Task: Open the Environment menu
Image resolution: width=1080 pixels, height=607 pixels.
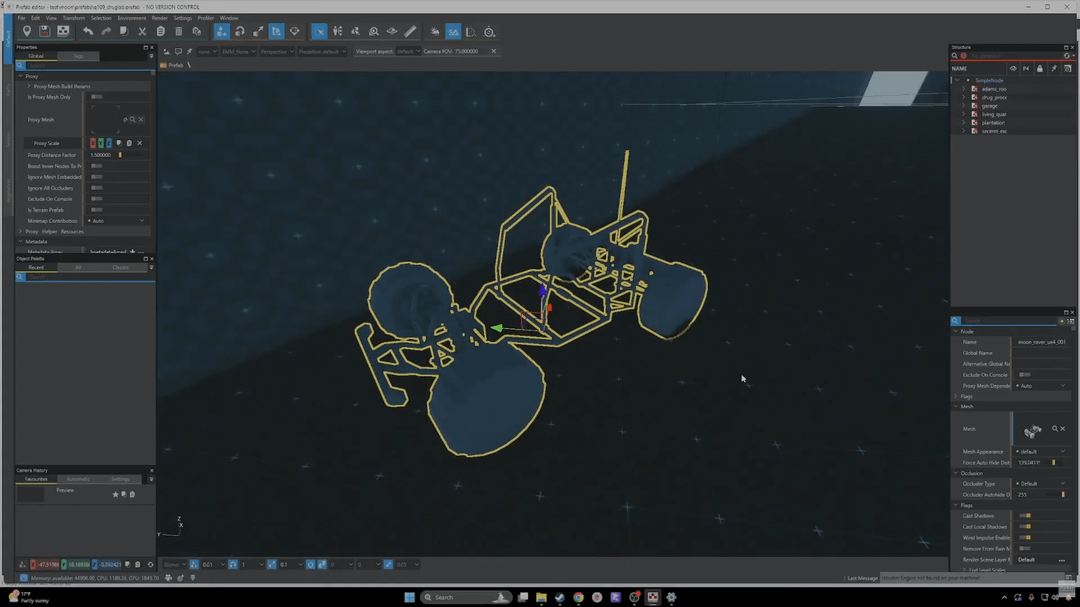Action: (131, 18)
